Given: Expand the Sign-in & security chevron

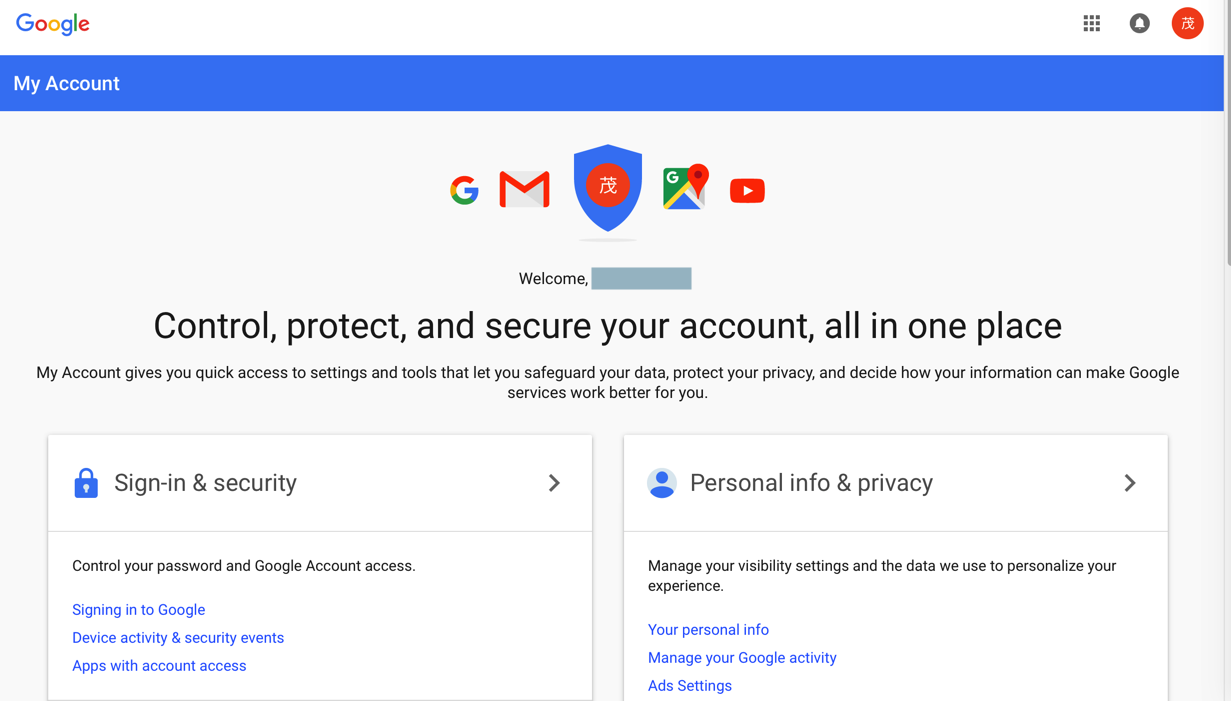Looking at the screenshot, I should [x=554, y=483].
